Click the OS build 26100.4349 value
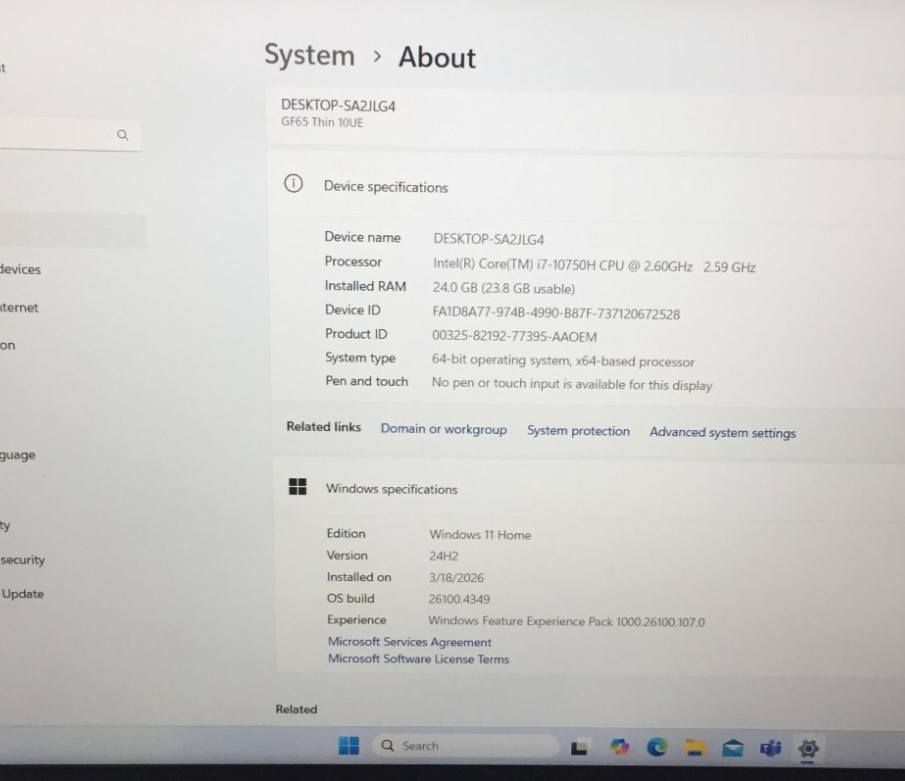Screen dimensions: 905x781 (x=459, y=599)
